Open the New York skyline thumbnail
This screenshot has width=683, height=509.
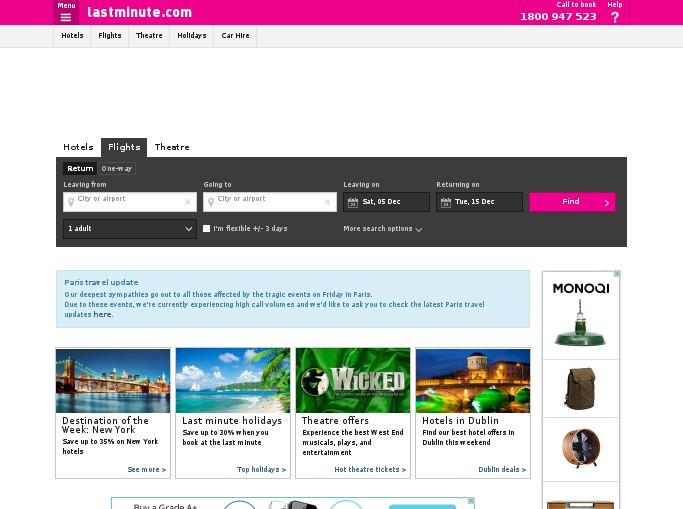point(113,381)
